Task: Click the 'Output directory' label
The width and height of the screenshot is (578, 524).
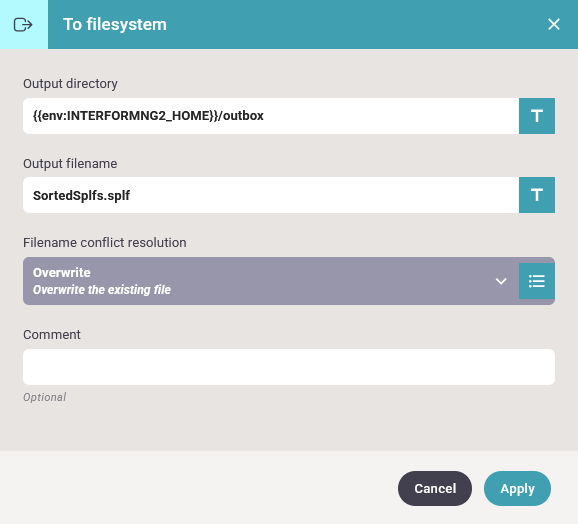Action: pos(70,84)
